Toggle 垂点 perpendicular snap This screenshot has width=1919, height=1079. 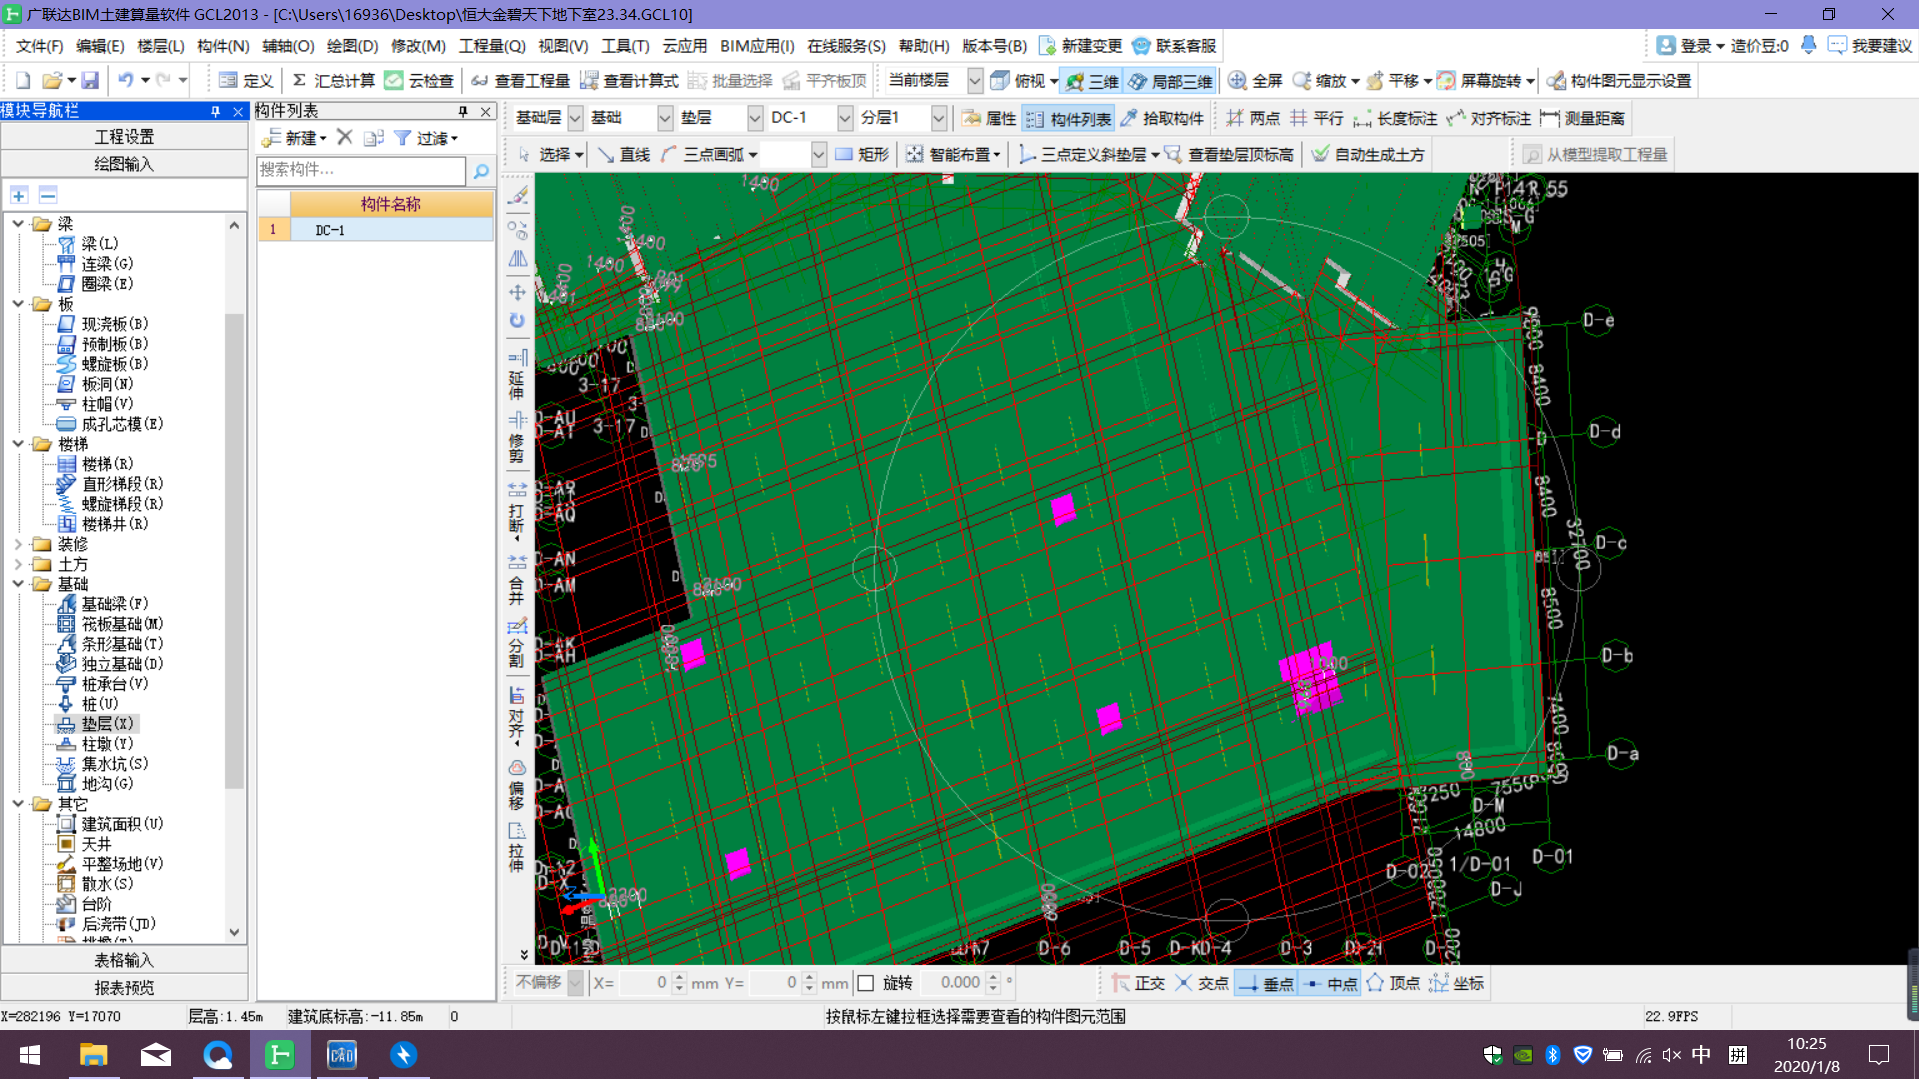click(1266, 983)
